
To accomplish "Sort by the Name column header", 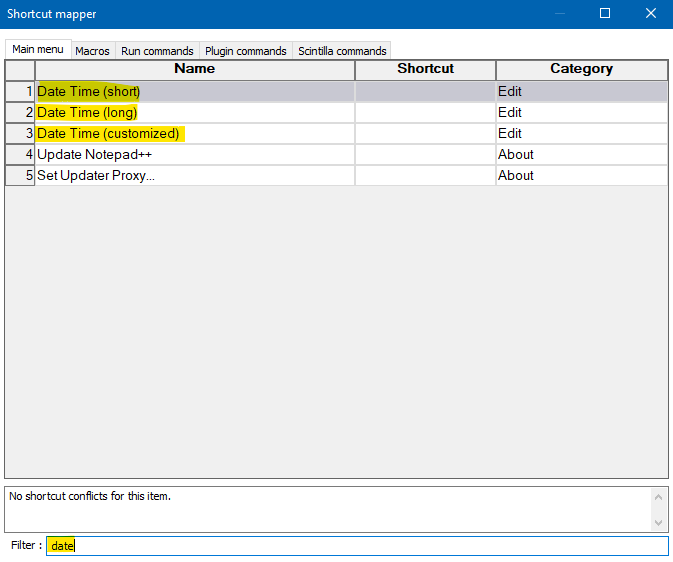I will tap(195, 70).
